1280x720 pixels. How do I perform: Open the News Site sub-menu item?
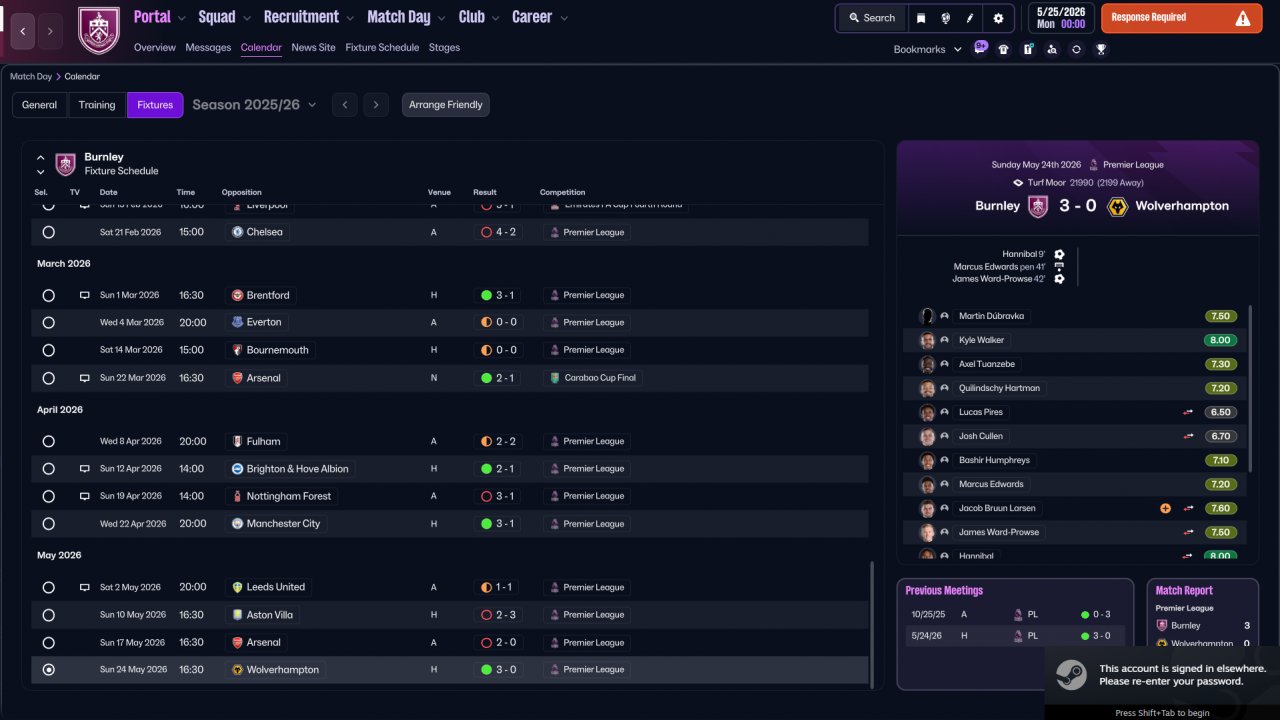tap(313, 48)
